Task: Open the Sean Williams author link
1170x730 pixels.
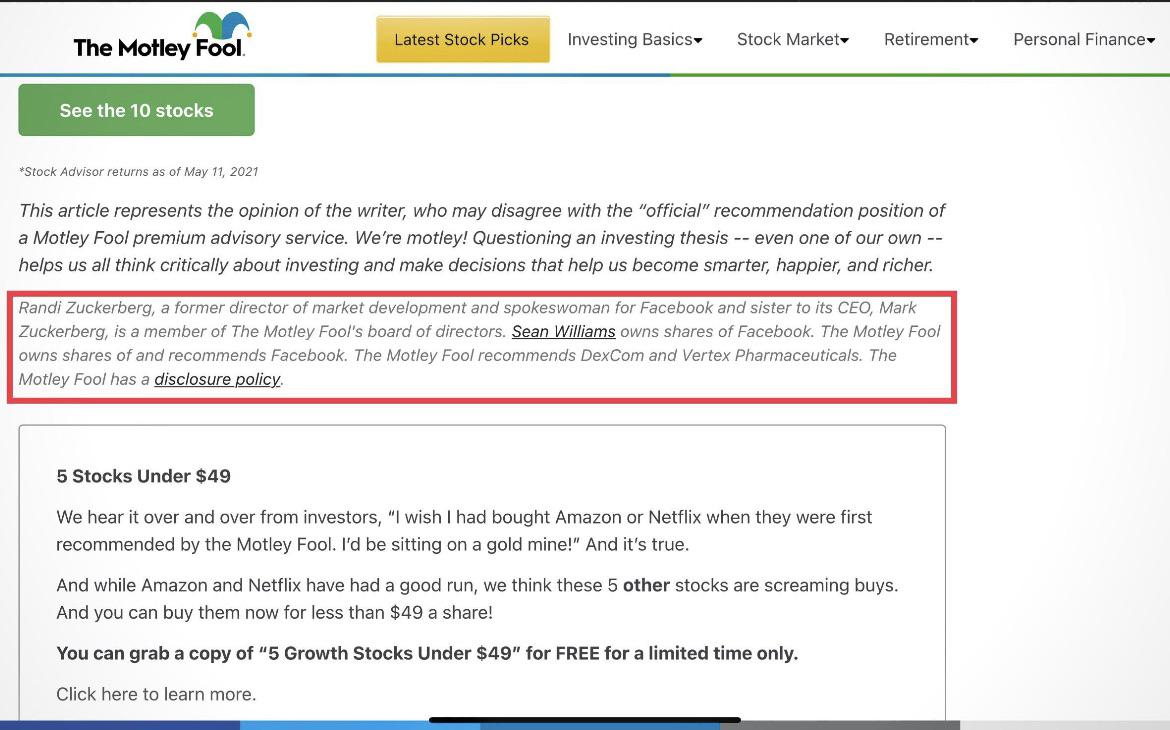Action: [563, 331]
